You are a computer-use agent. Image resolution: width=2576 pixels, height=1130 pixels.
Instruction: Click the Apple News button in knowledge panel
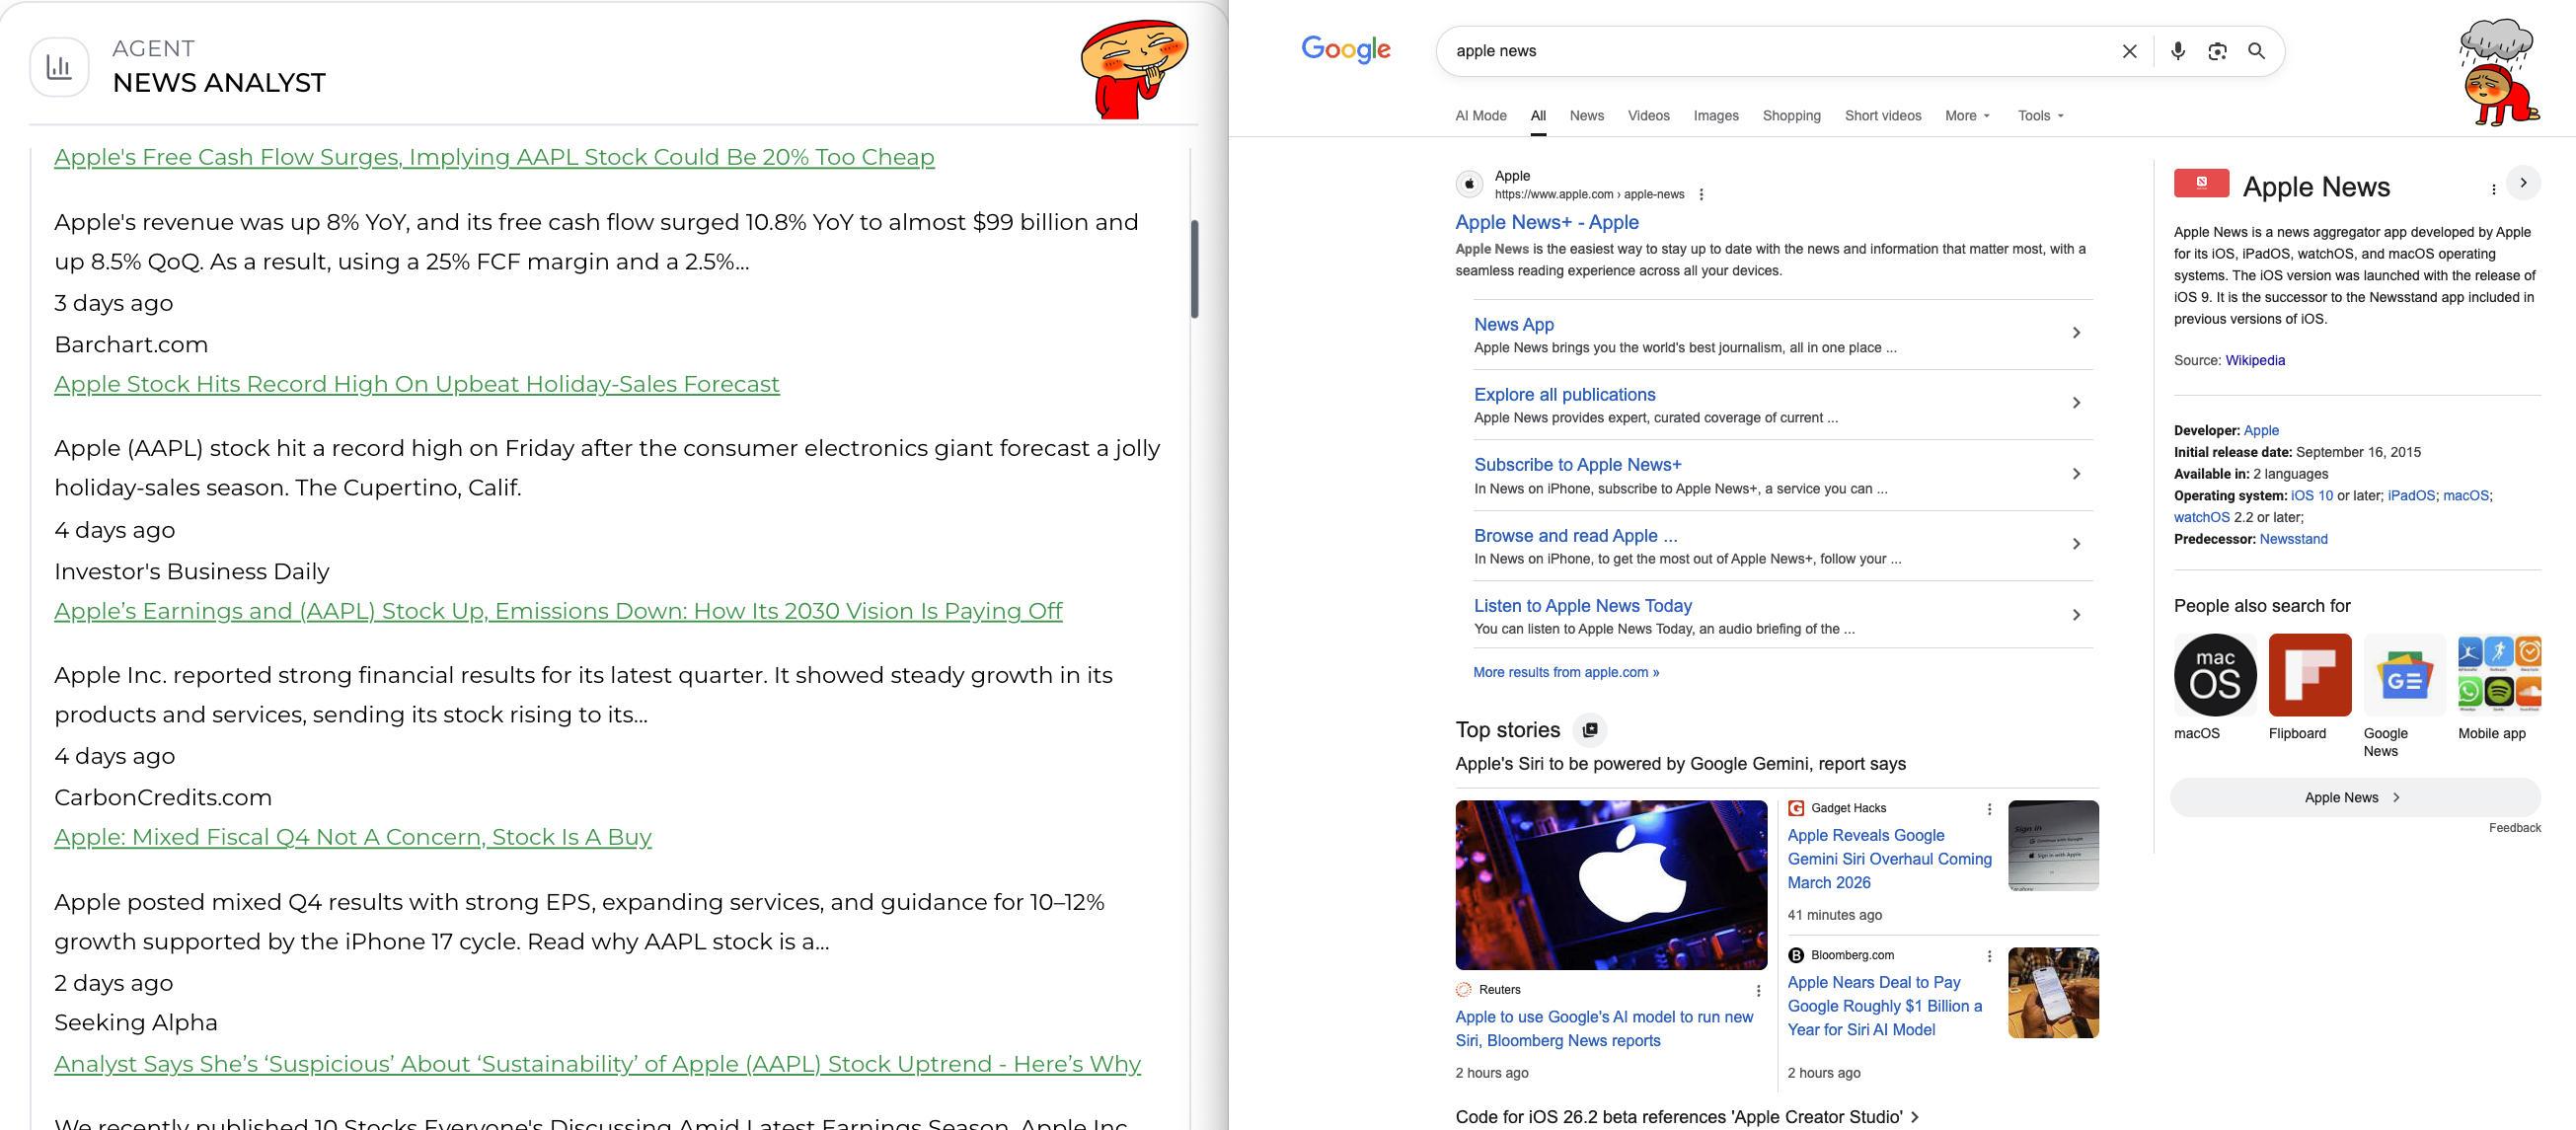2353,797
